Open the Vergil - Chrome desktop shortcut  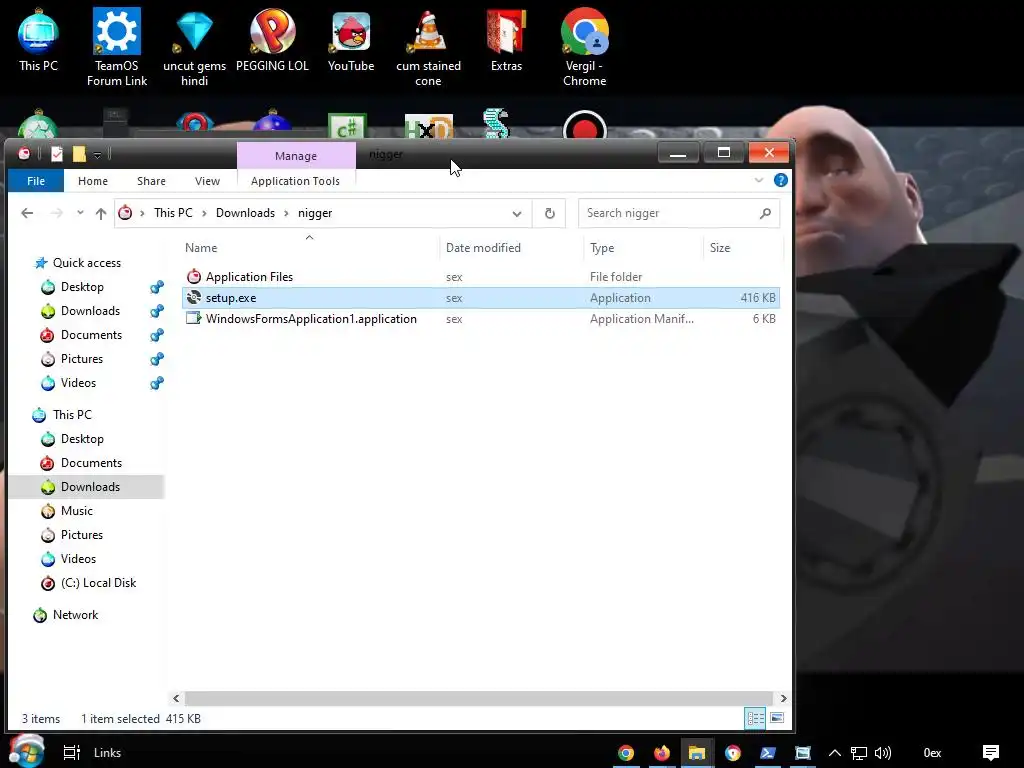[584, 47]
